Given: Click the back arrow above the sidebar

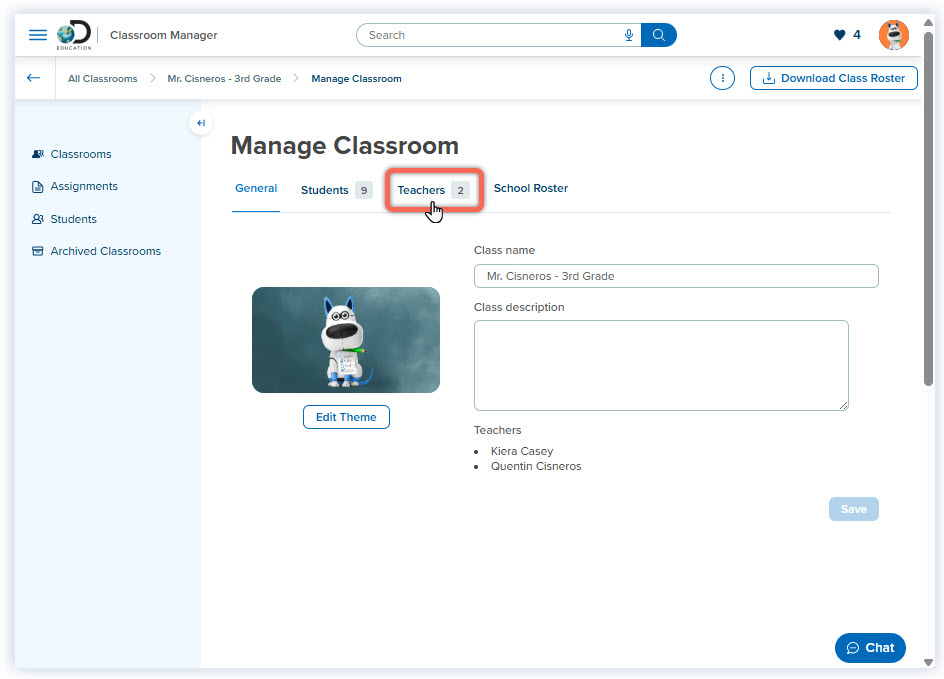Looking at the screenshot, I should [33, 77].
